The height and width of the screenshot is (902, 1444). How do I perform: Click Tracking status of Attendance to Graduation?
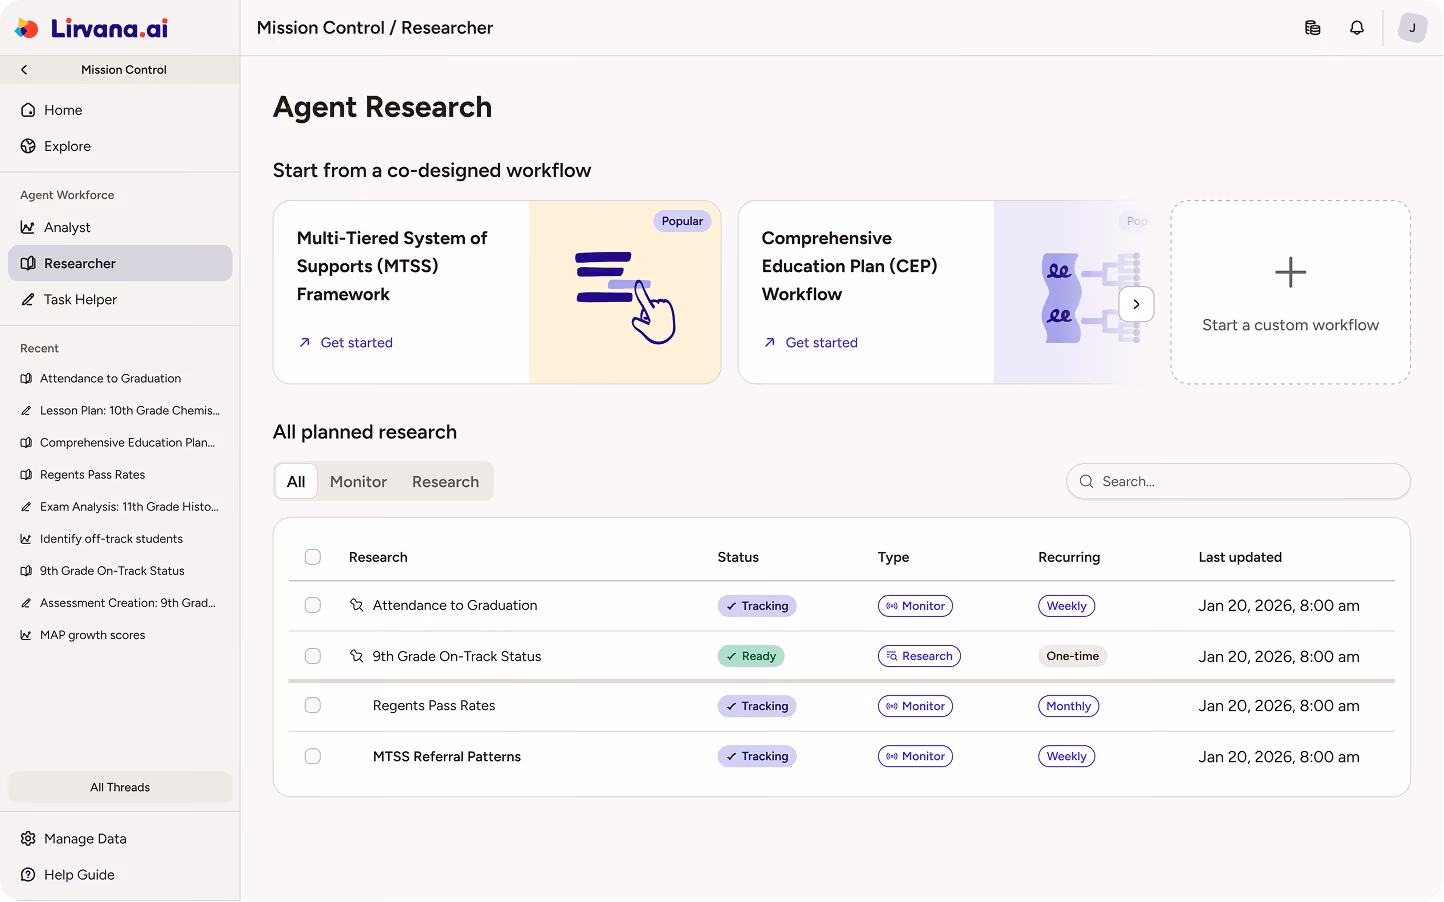coord(757,606)
